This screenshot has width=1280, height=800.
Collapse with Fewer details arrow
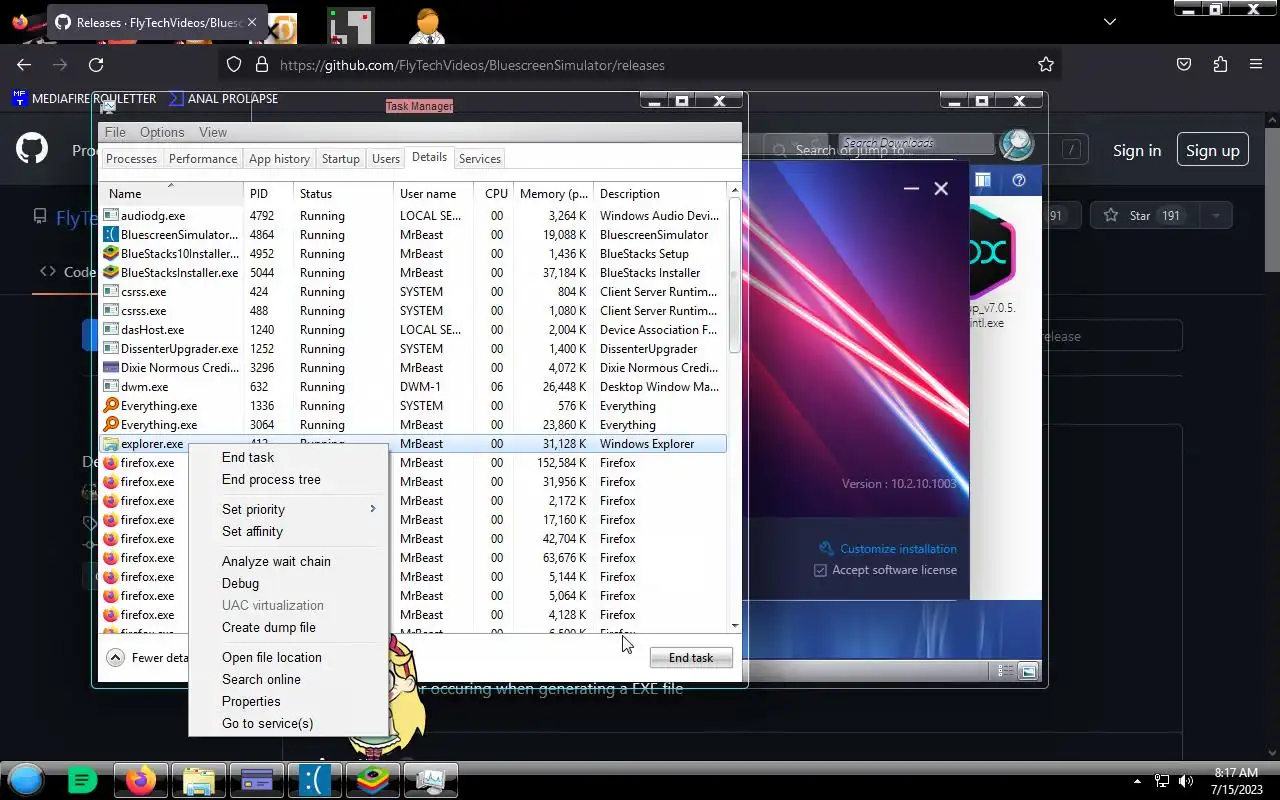click(x=115, y=658)
